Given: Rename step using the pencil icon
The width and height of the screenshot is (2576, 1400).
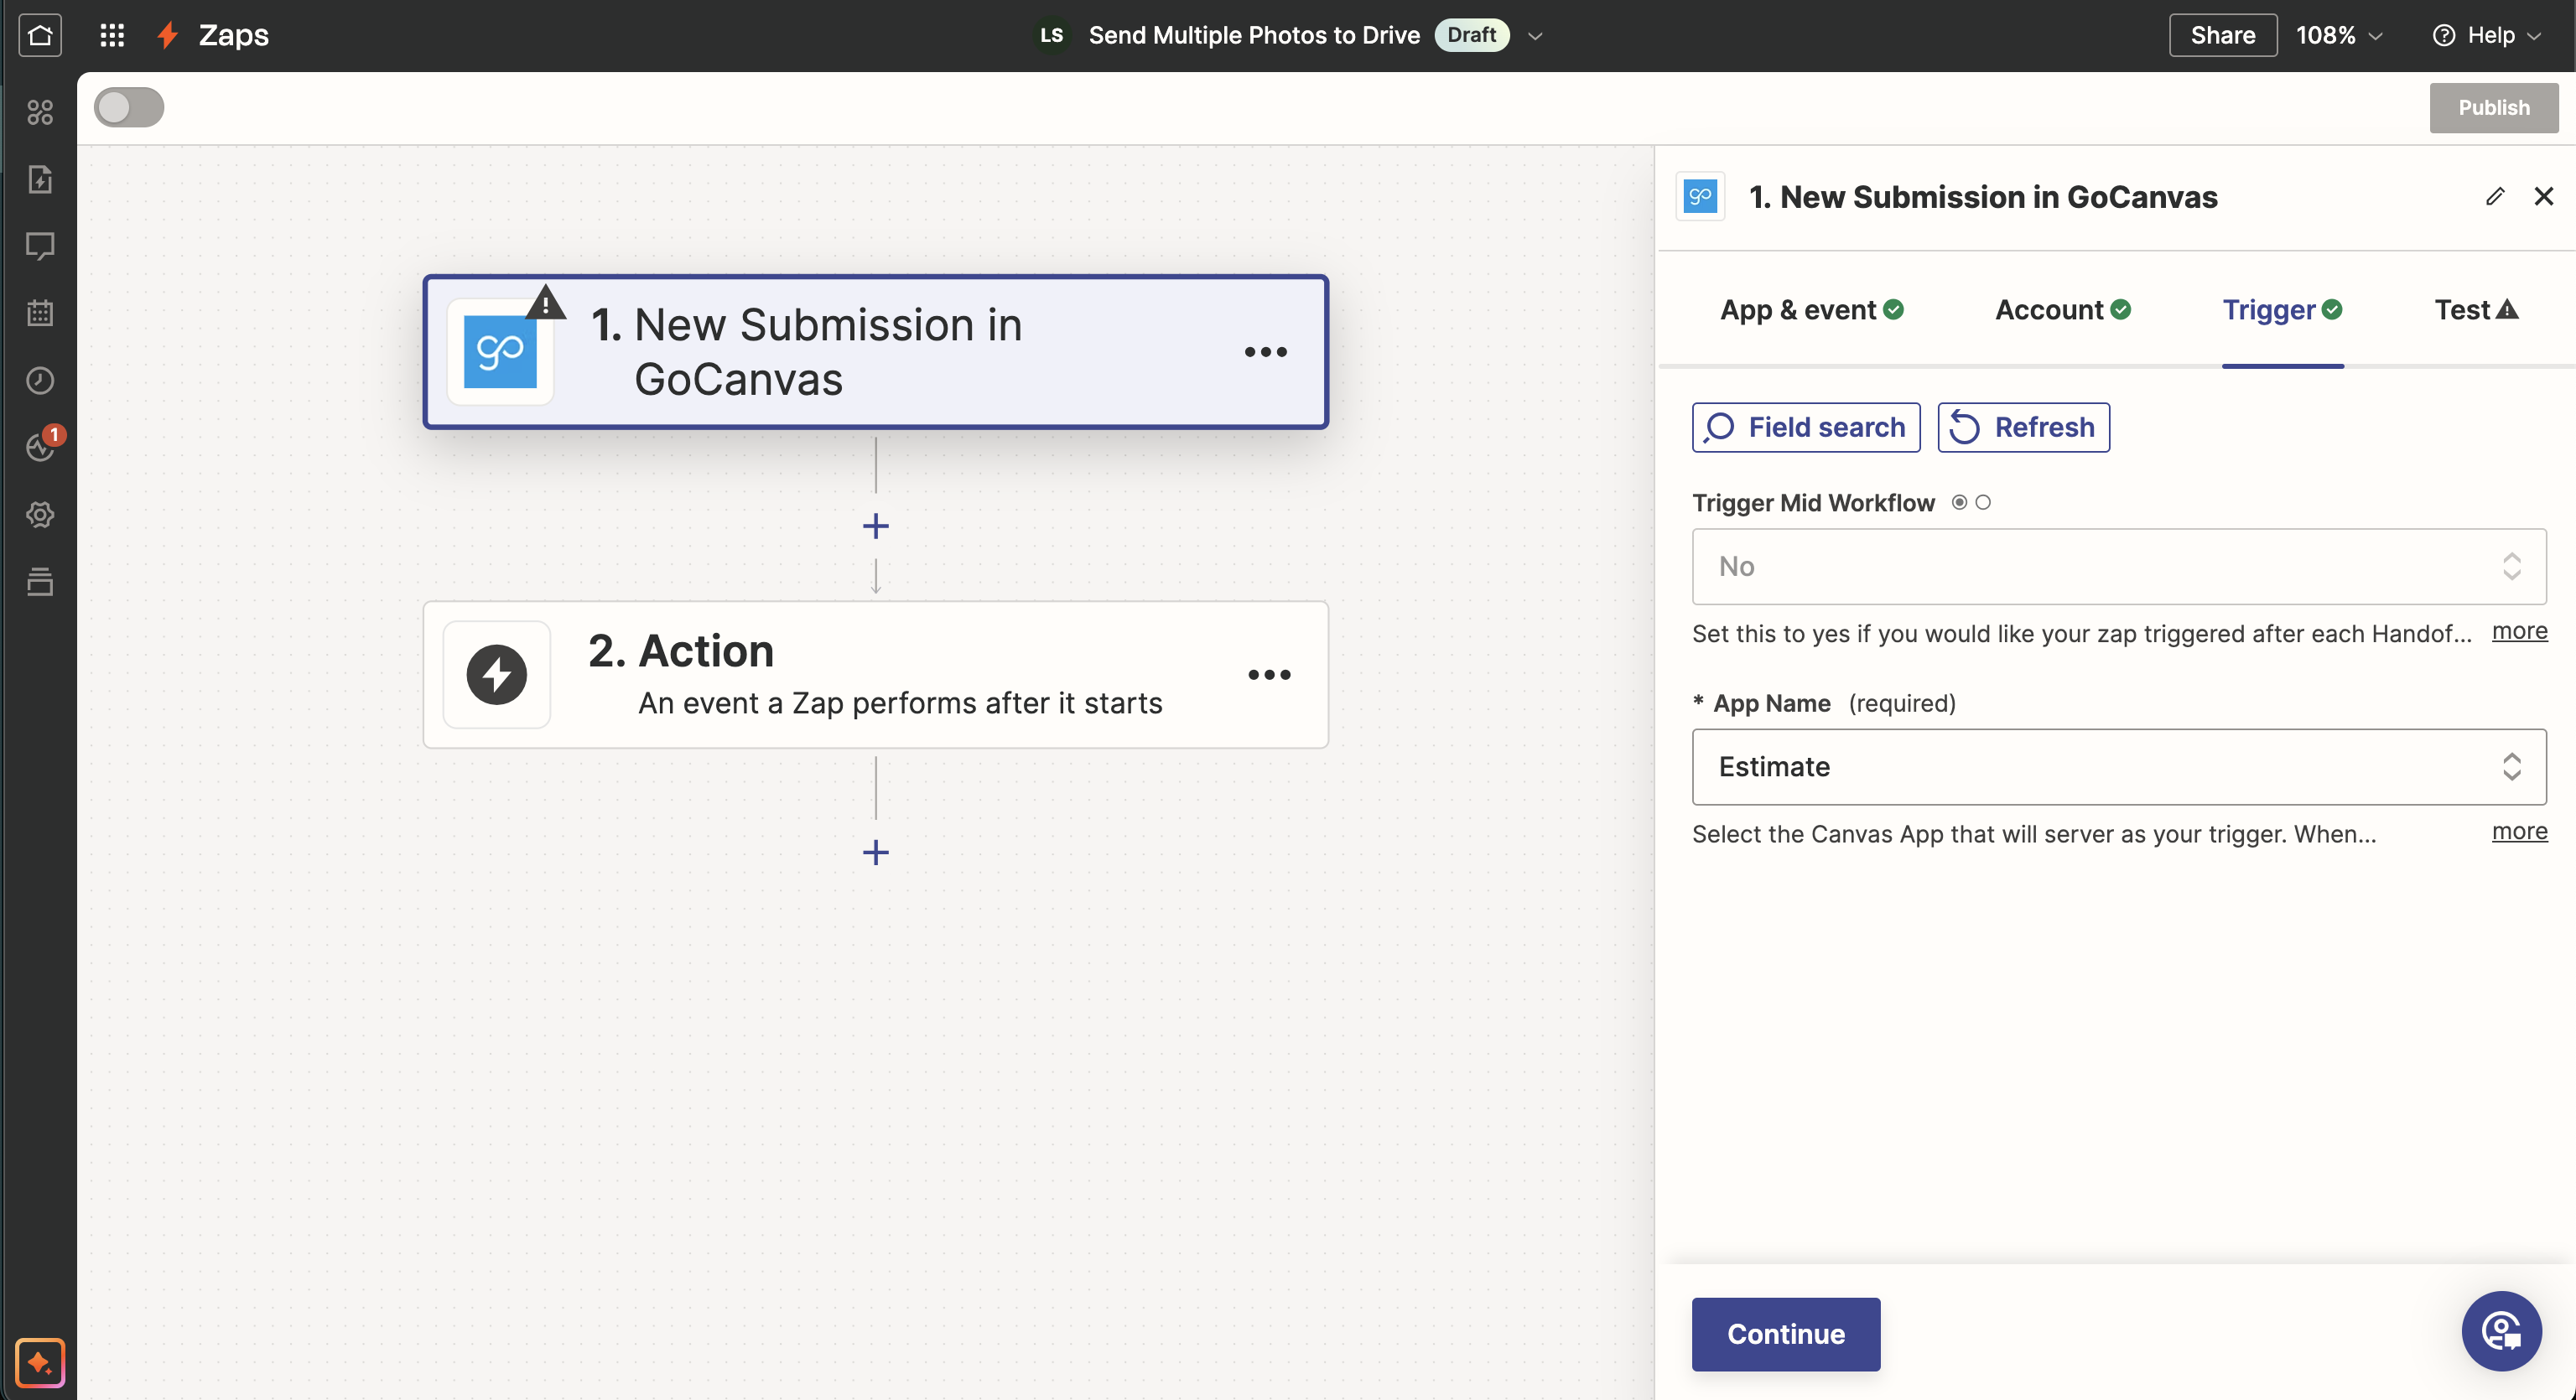Looking at the screenshot, I should (x=2495, y=196).
